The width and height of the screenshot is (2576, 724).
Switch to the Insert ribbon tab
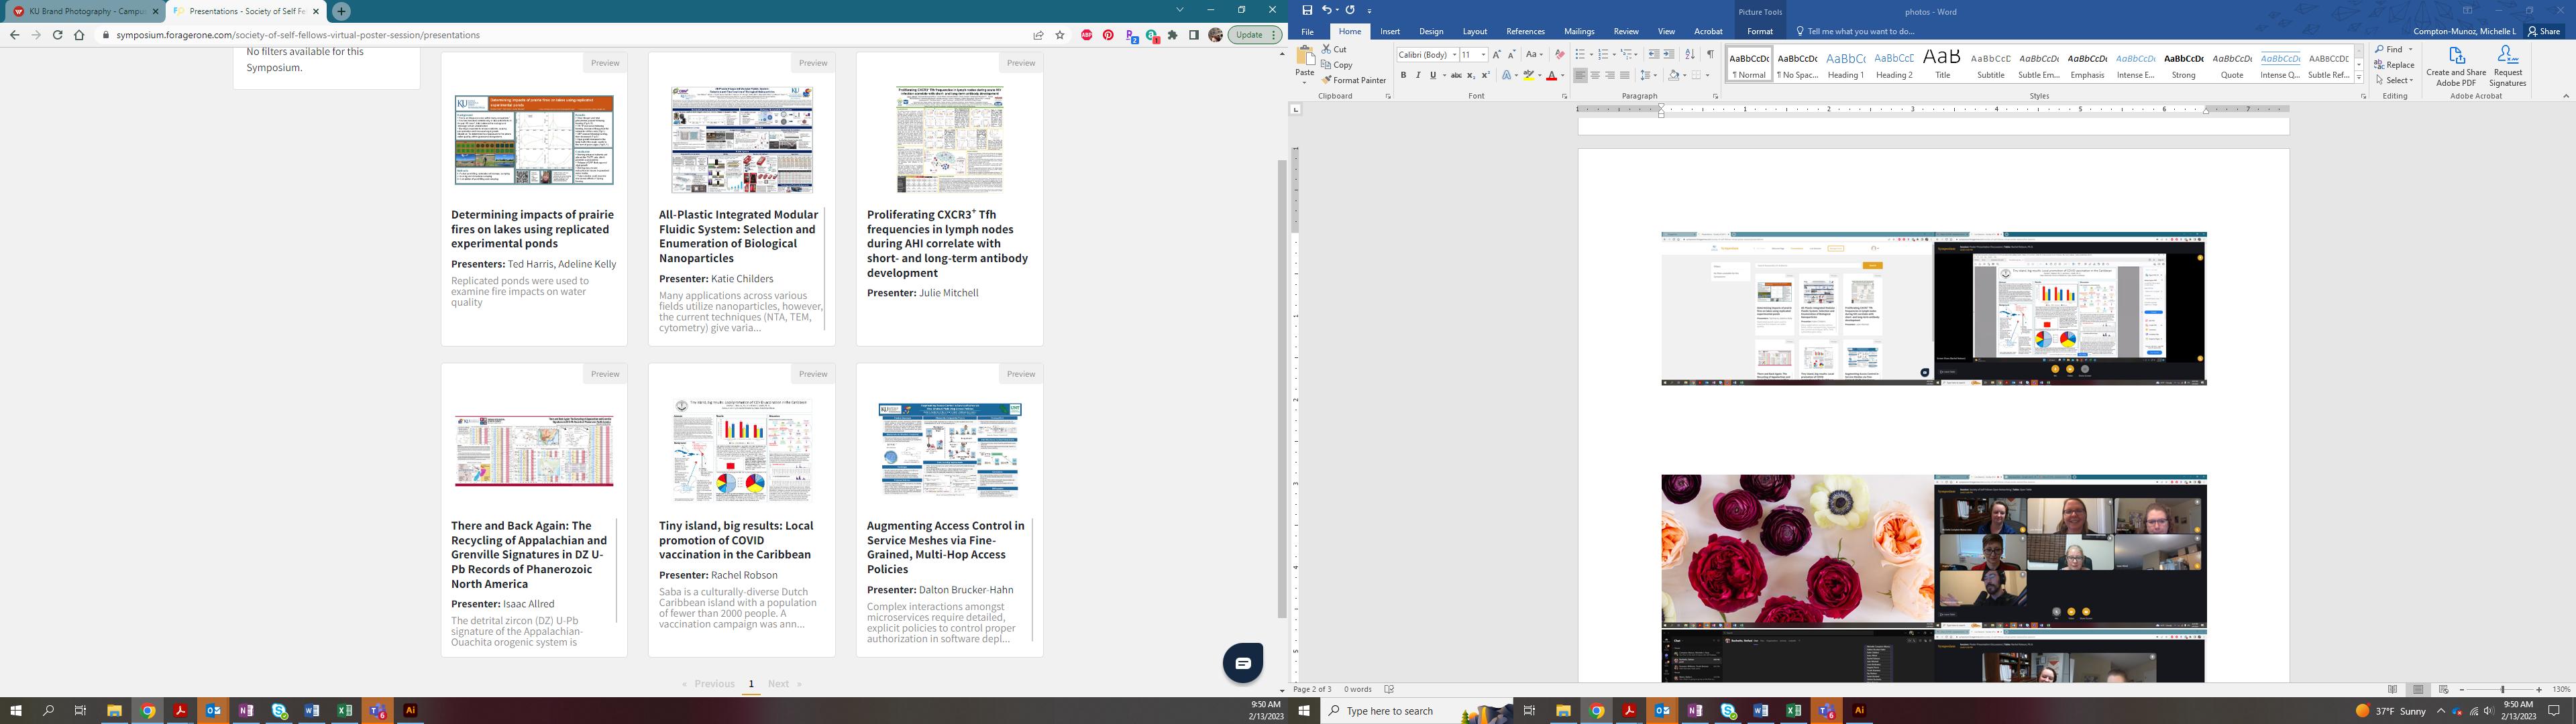tap(1390, 31)
